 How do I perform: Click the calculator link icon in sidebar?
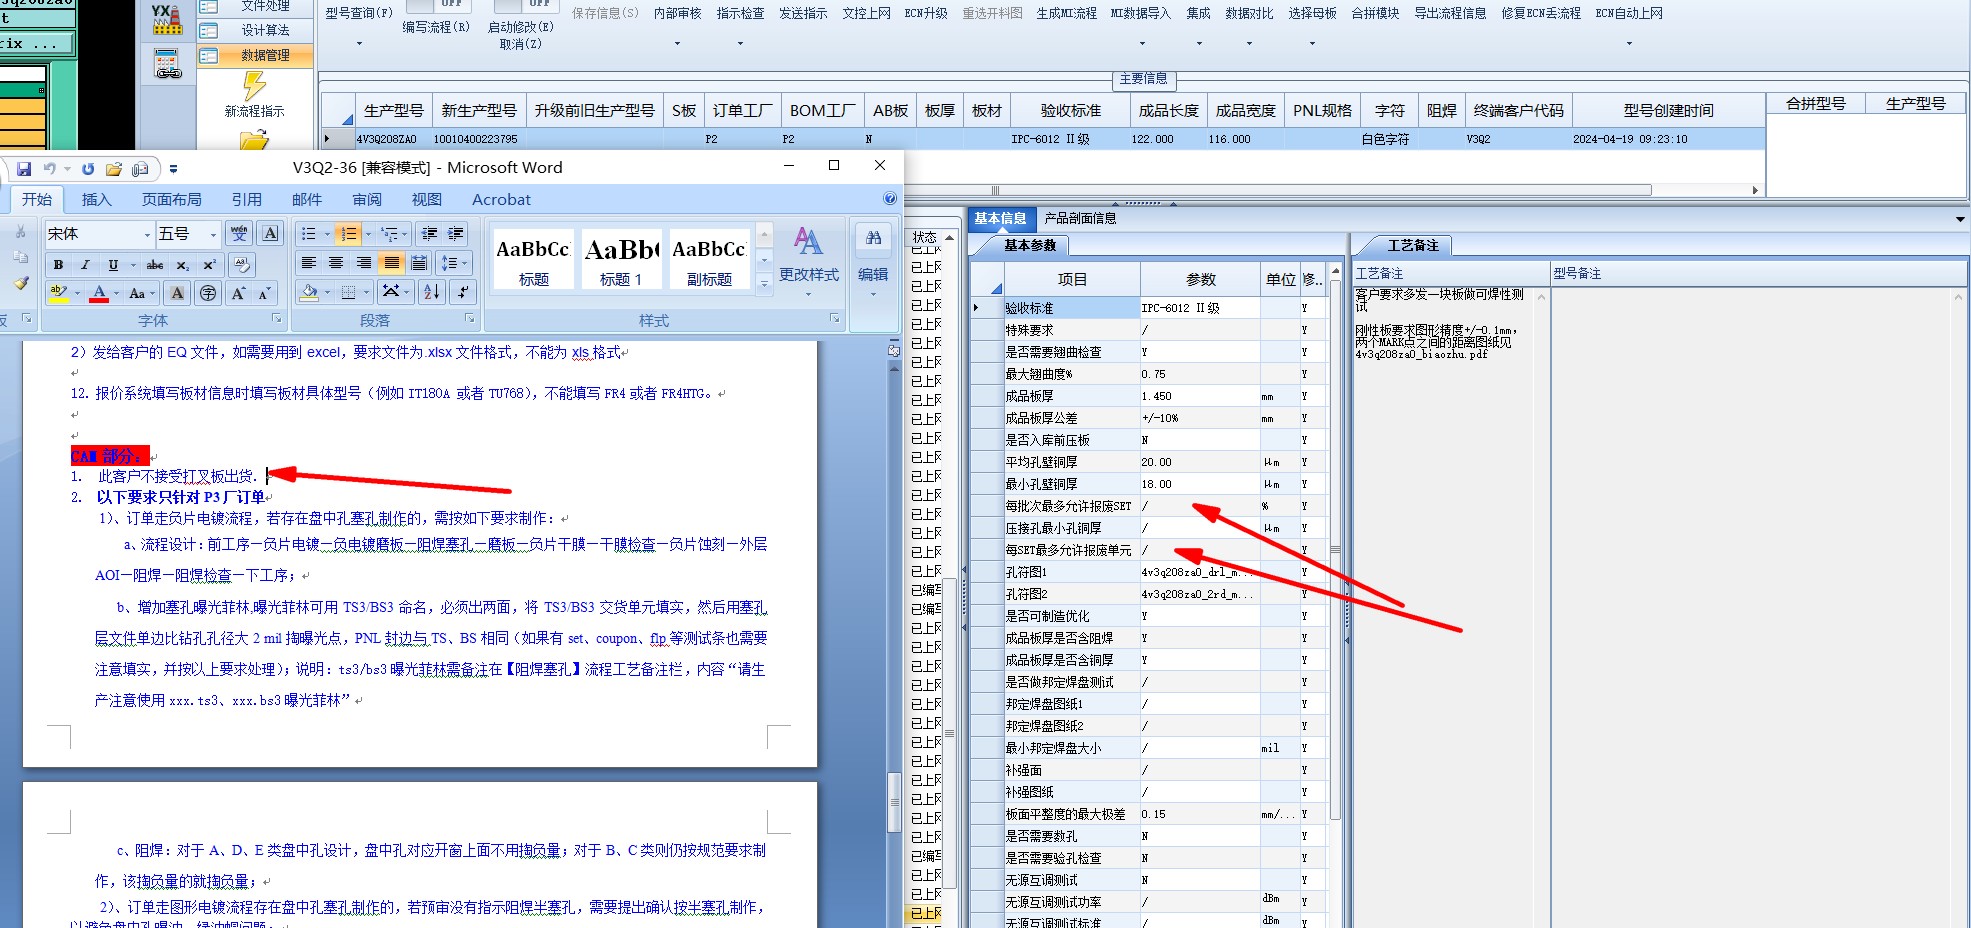(167, 65)
